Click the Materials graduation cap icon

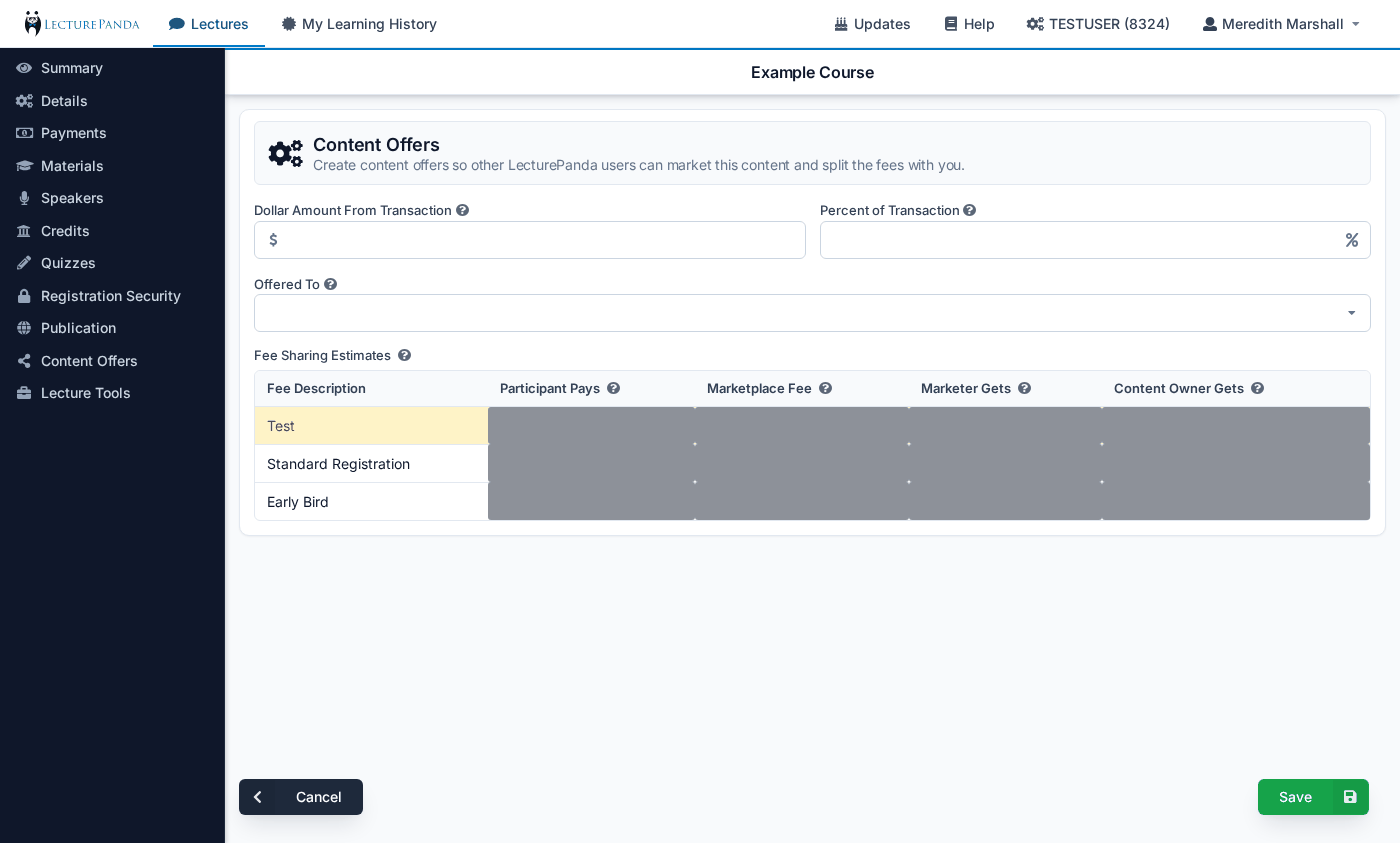point(24,166)
